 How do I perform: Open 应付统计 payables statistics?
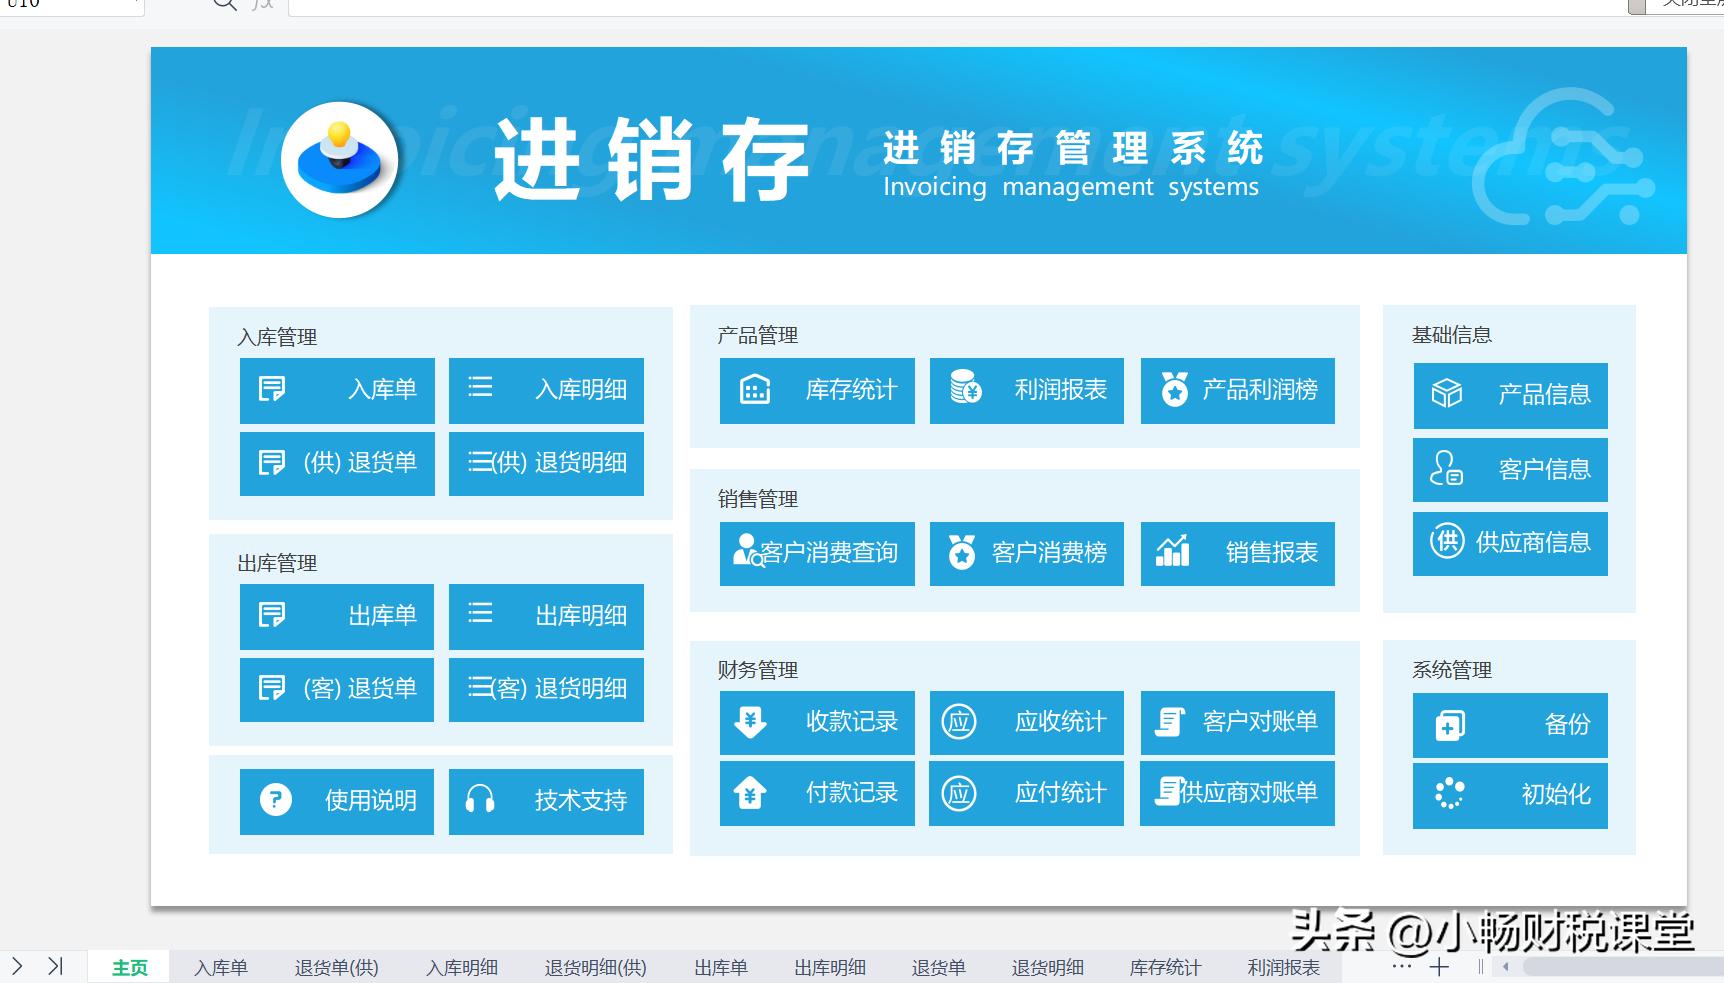coord(1026,793)
